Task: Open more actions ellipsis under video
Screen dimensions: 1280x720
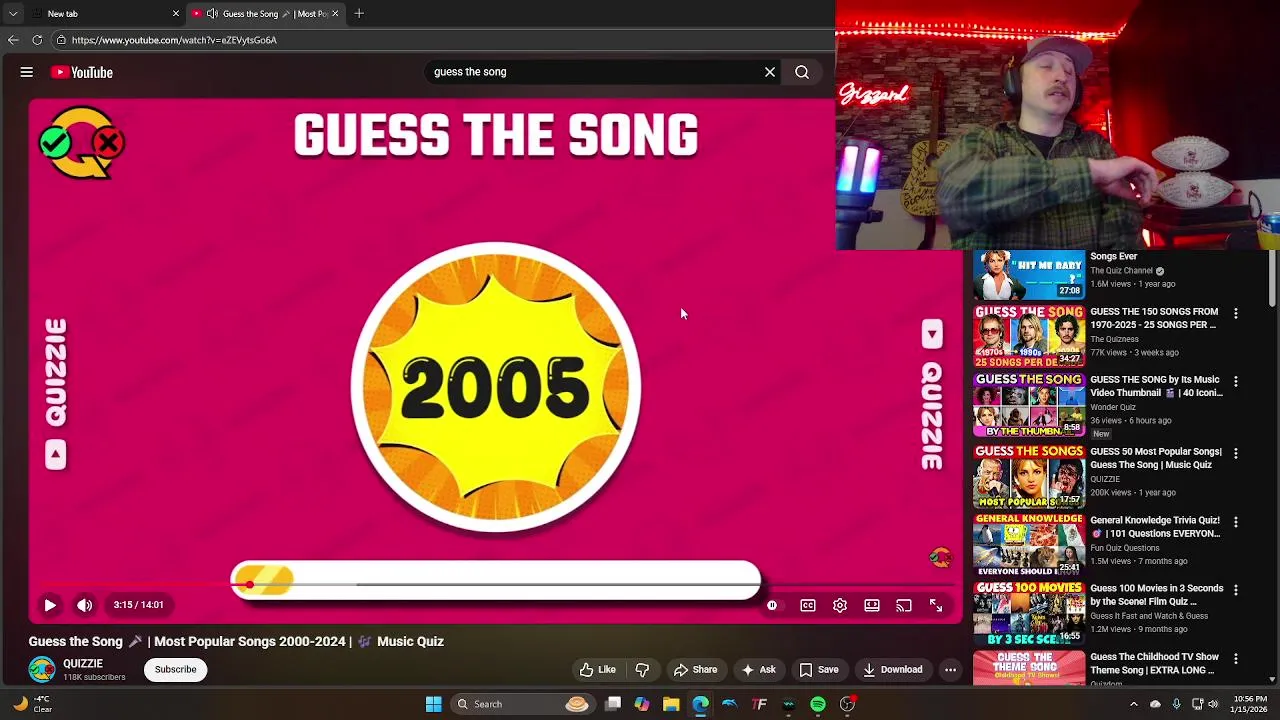Action: point(951,670)
